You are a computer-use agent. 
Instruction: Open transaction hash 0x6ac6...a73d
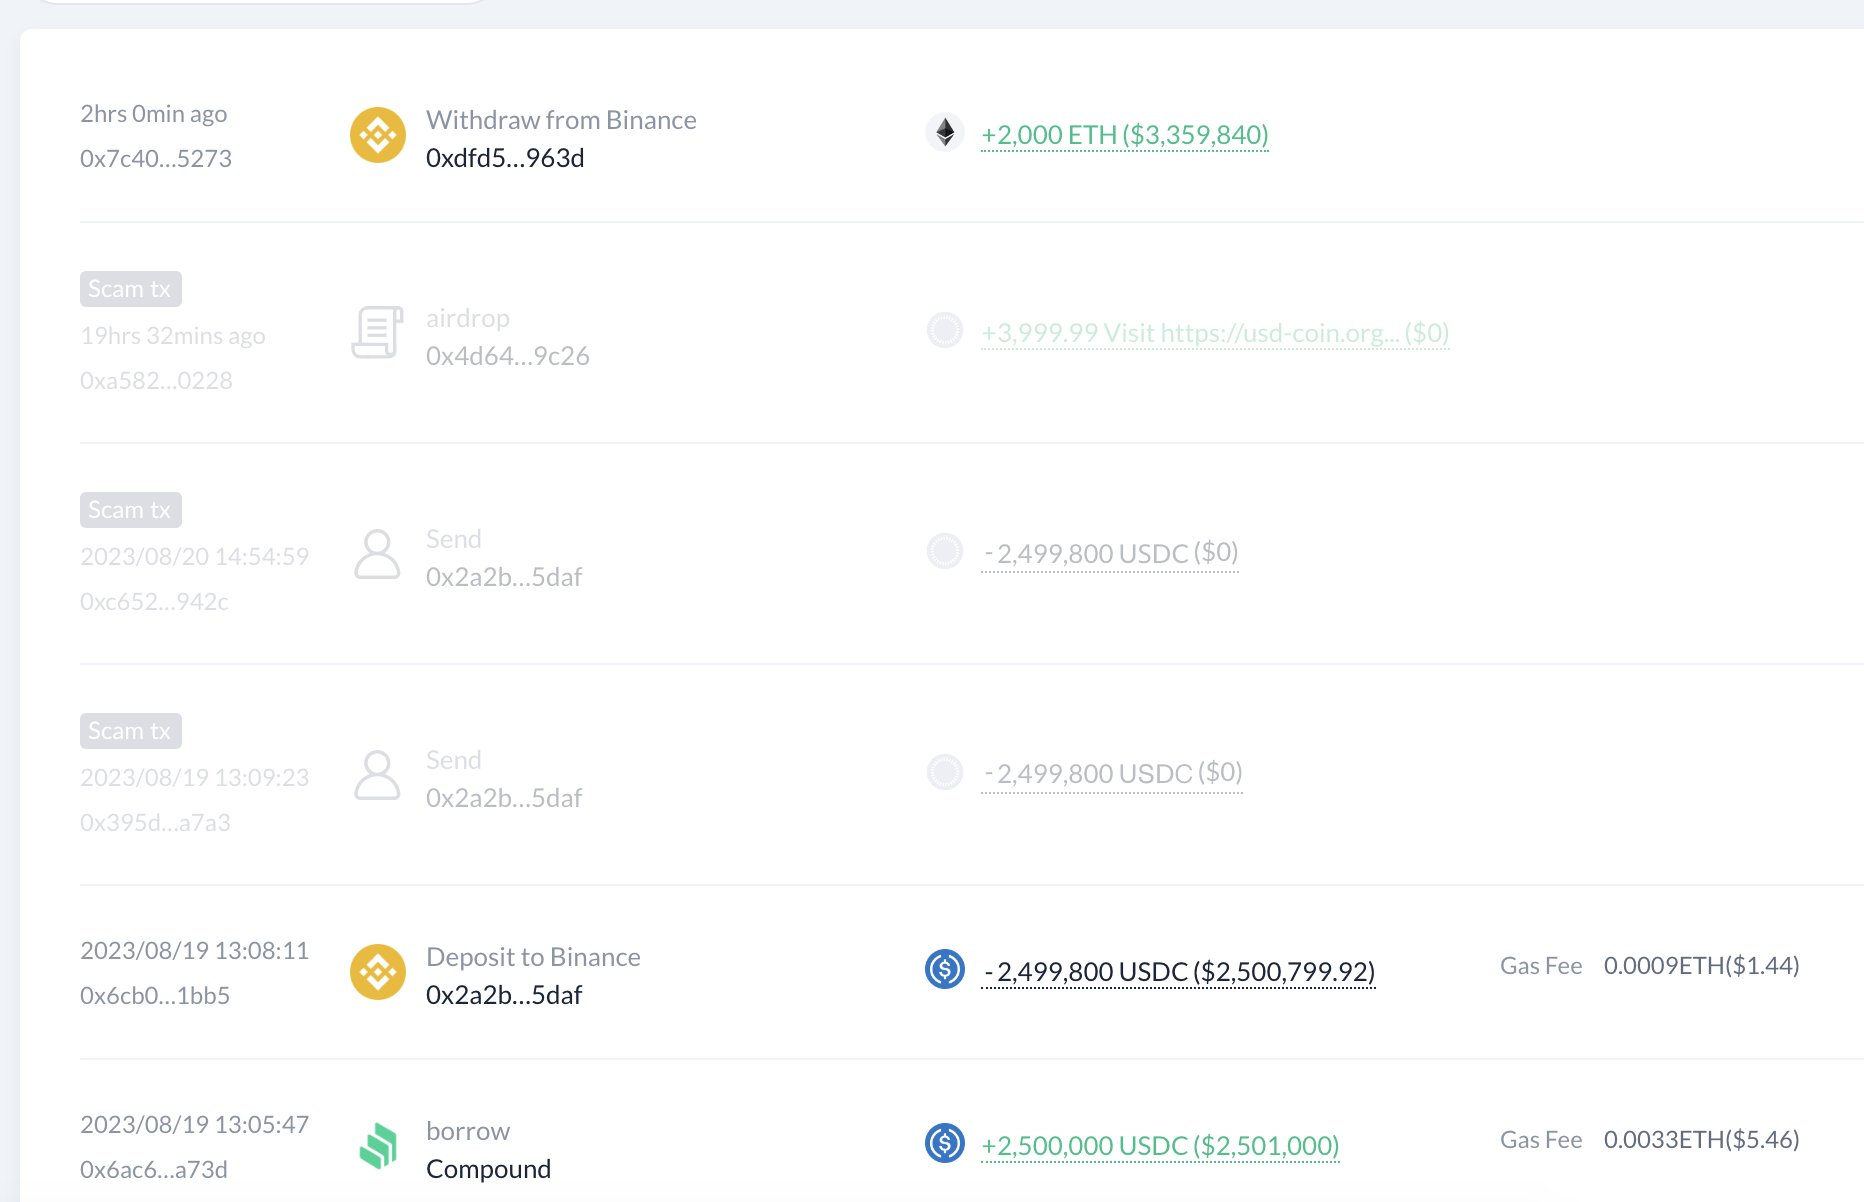pos(153,1168)
